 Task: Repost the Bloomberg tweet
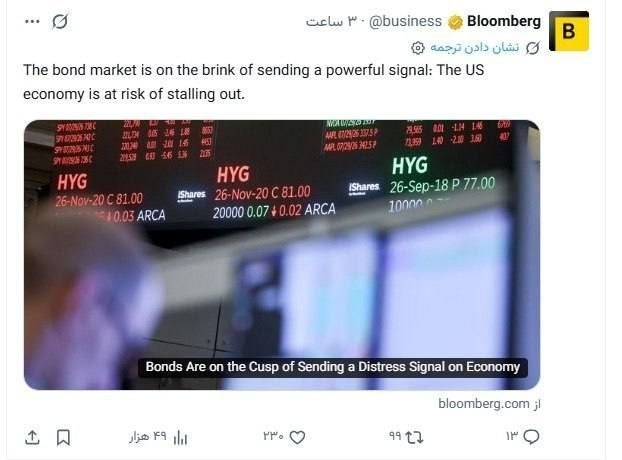(415, 437)
